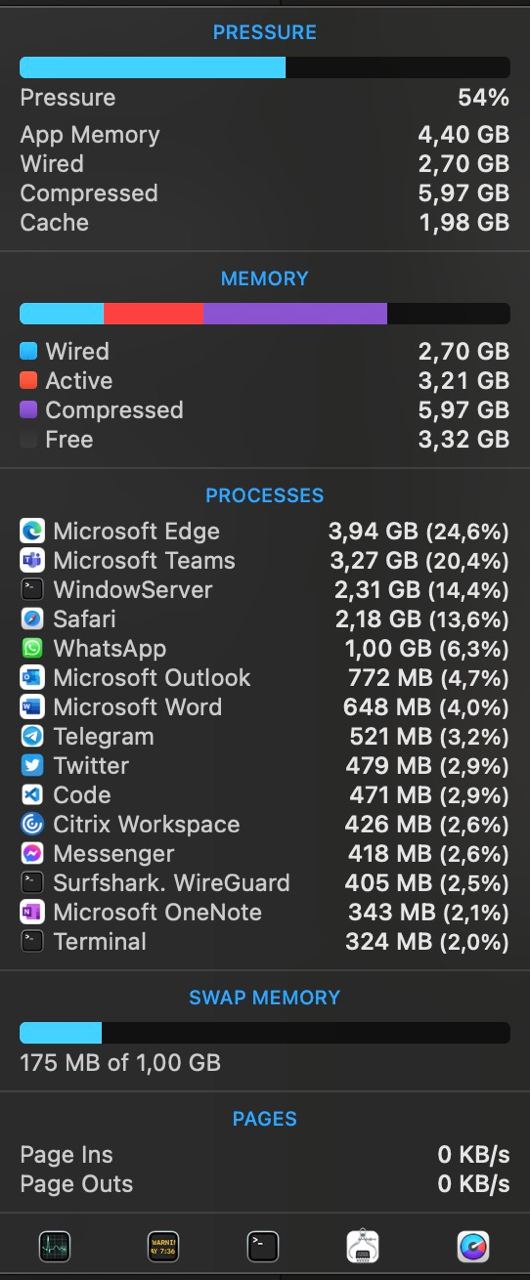Click the purple Compressed segment in memory bar
530x1280 pixels.
click(295, 314)
